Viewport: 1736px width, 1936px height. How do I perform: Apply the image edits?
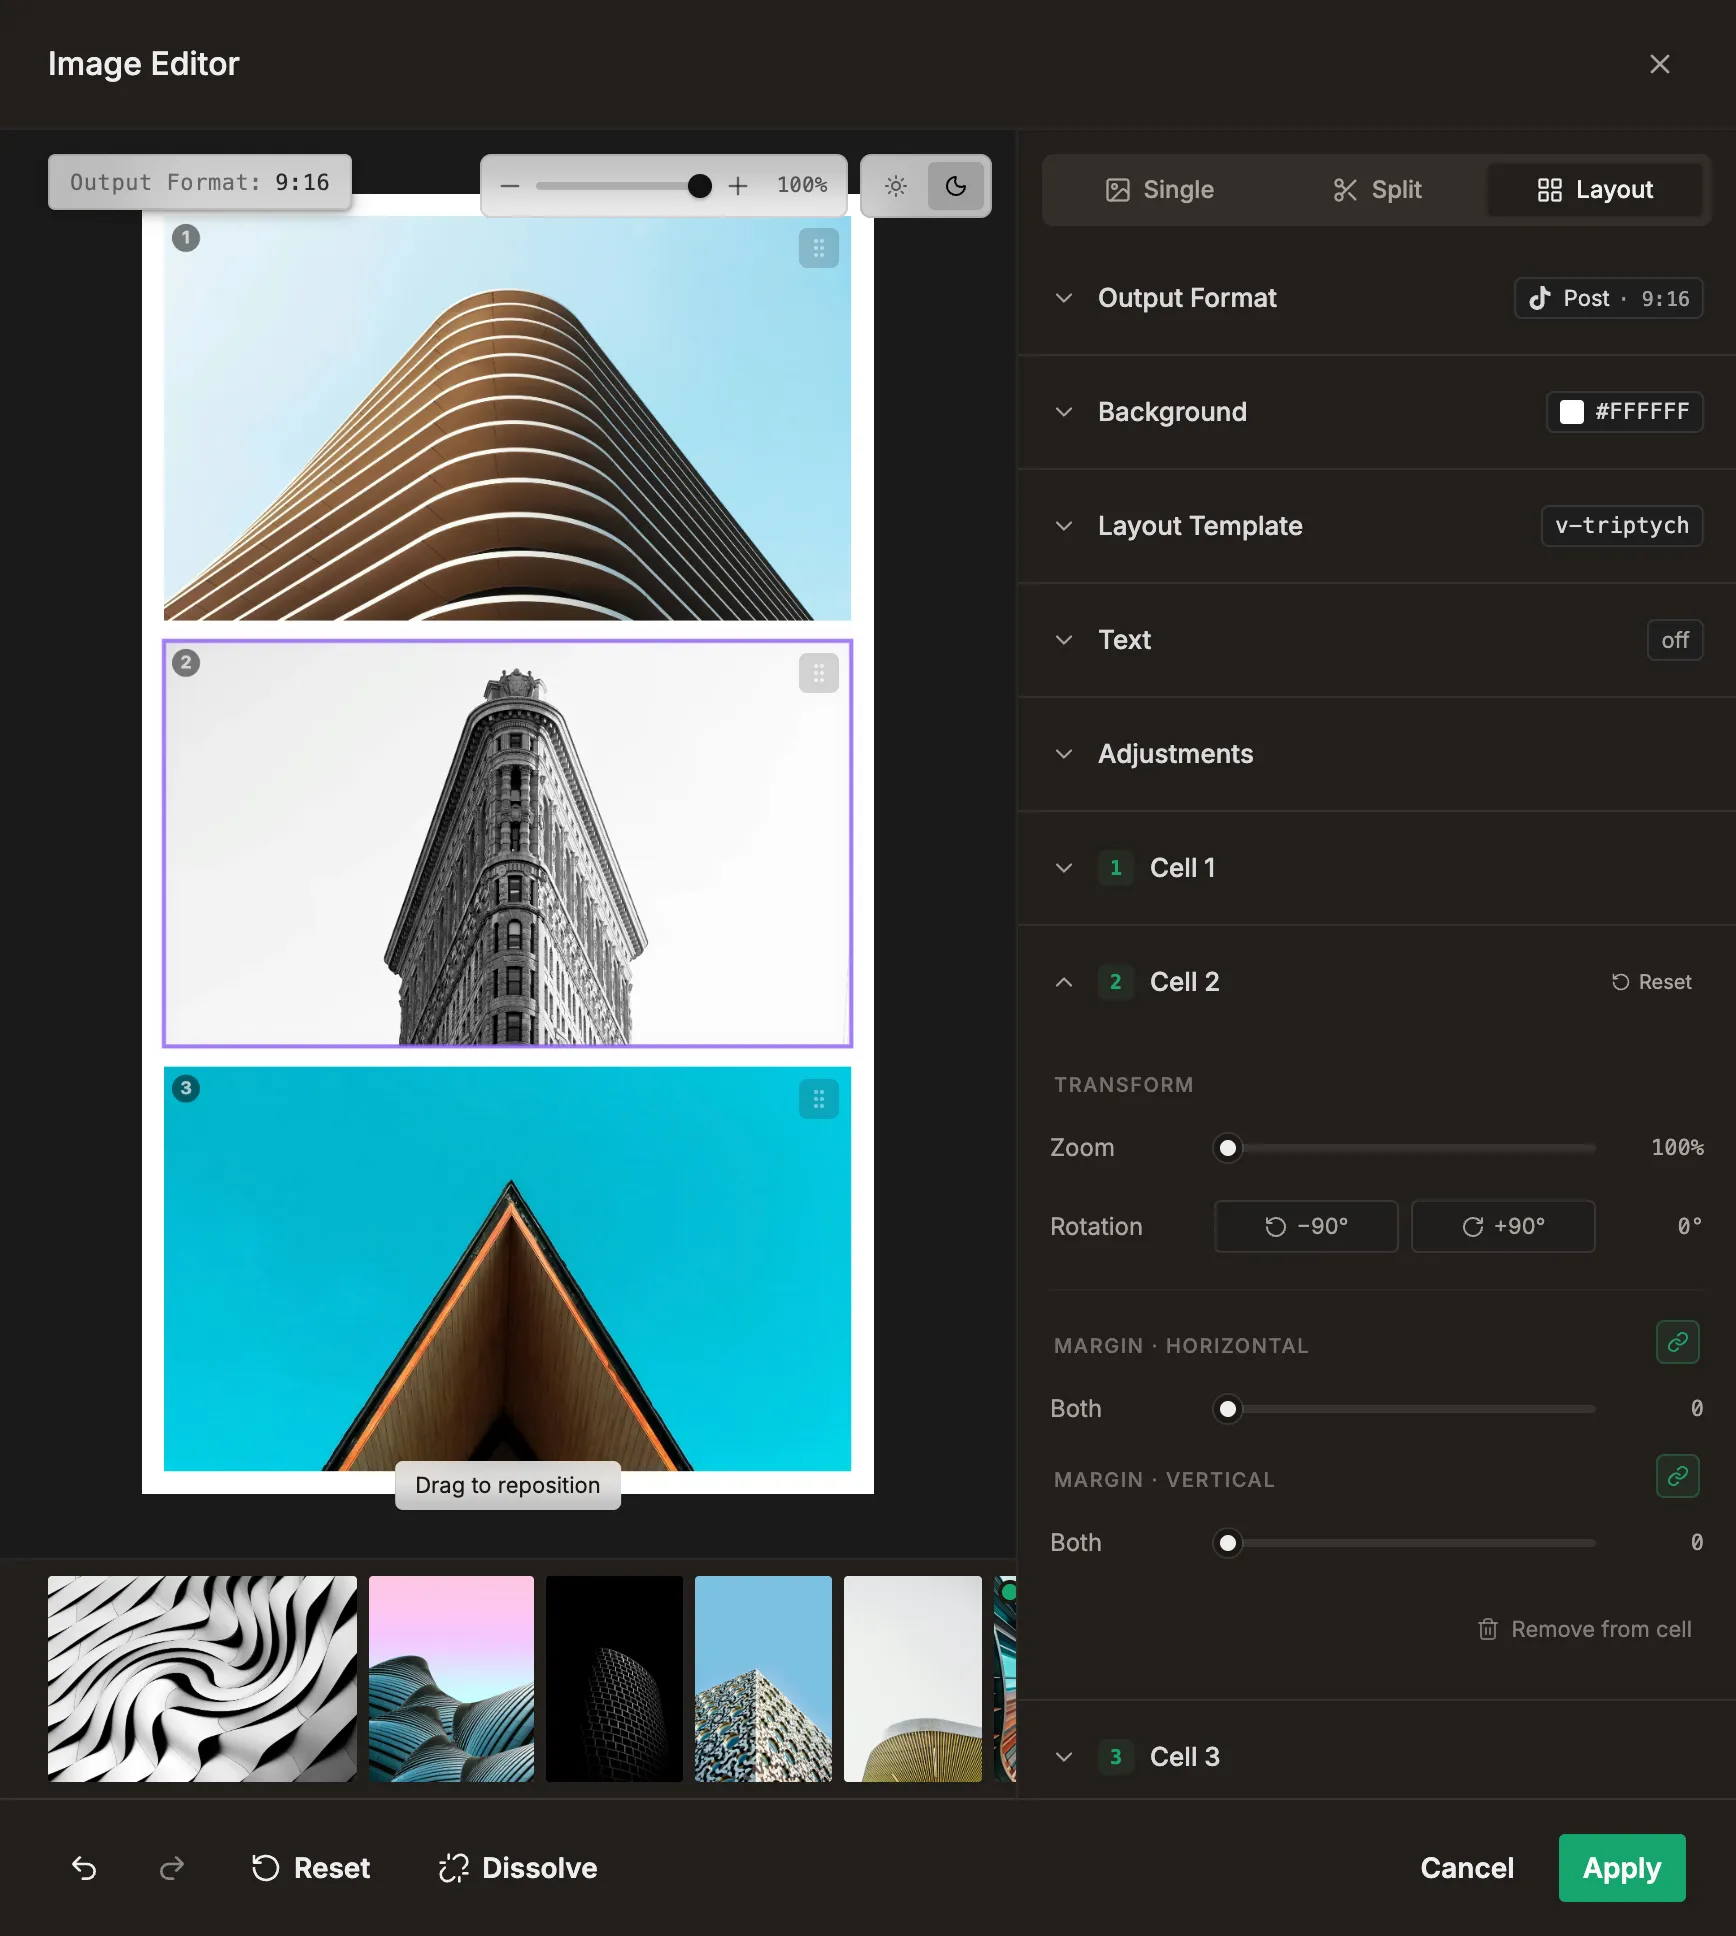(x=1622, y=1868)
